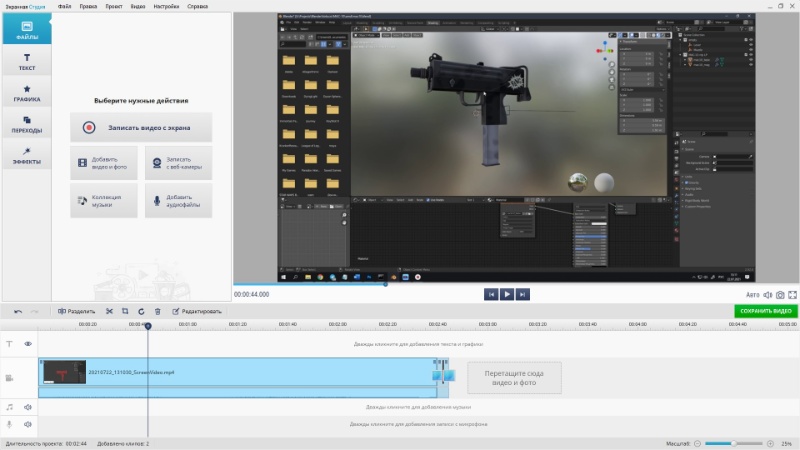The image size is (800, 450).
Task: Click the 00:00:44.000 timecode
Action: coord(252,294)
